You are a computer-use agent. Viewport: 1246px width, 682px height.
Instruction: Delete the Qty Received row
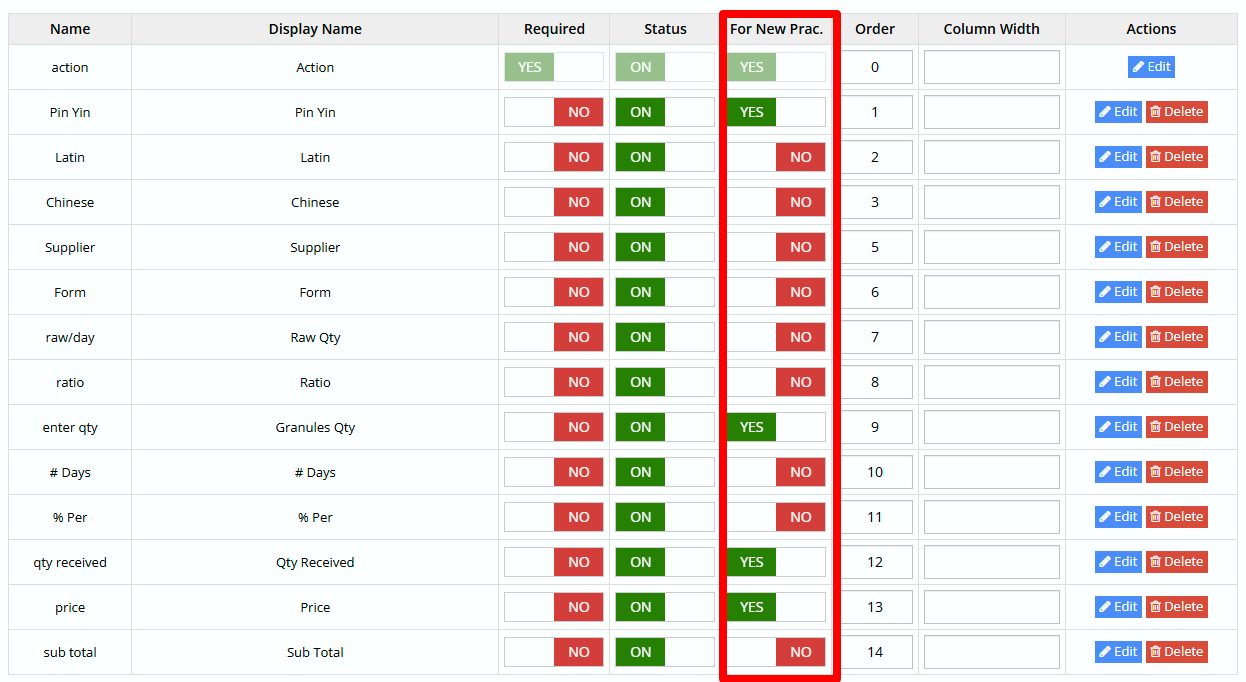pyautogui.click(x=1176, y=562)
